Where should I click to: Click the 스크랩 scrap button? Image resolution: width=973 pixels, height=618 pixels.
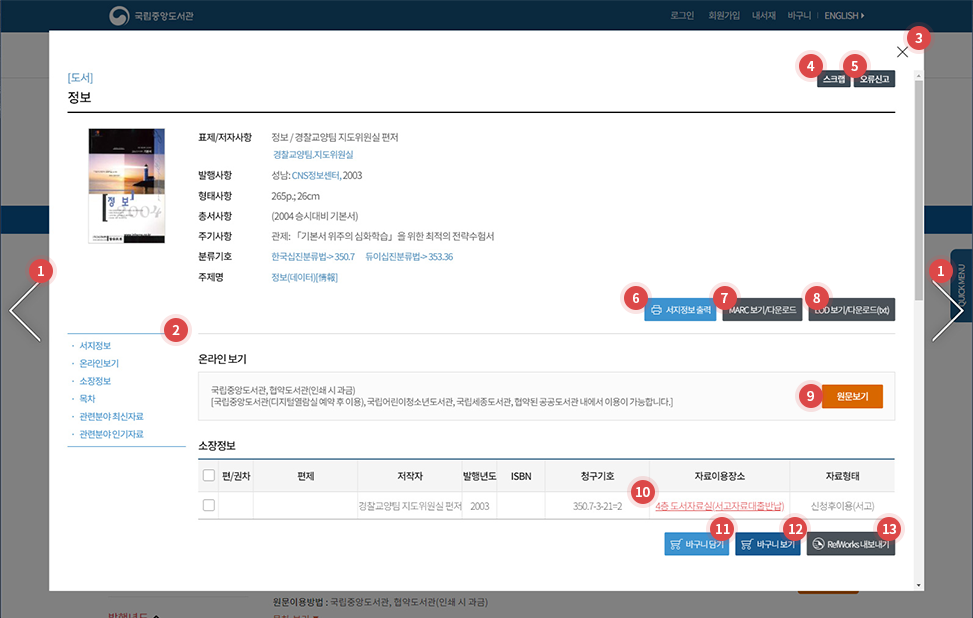[x=834, y=79]
